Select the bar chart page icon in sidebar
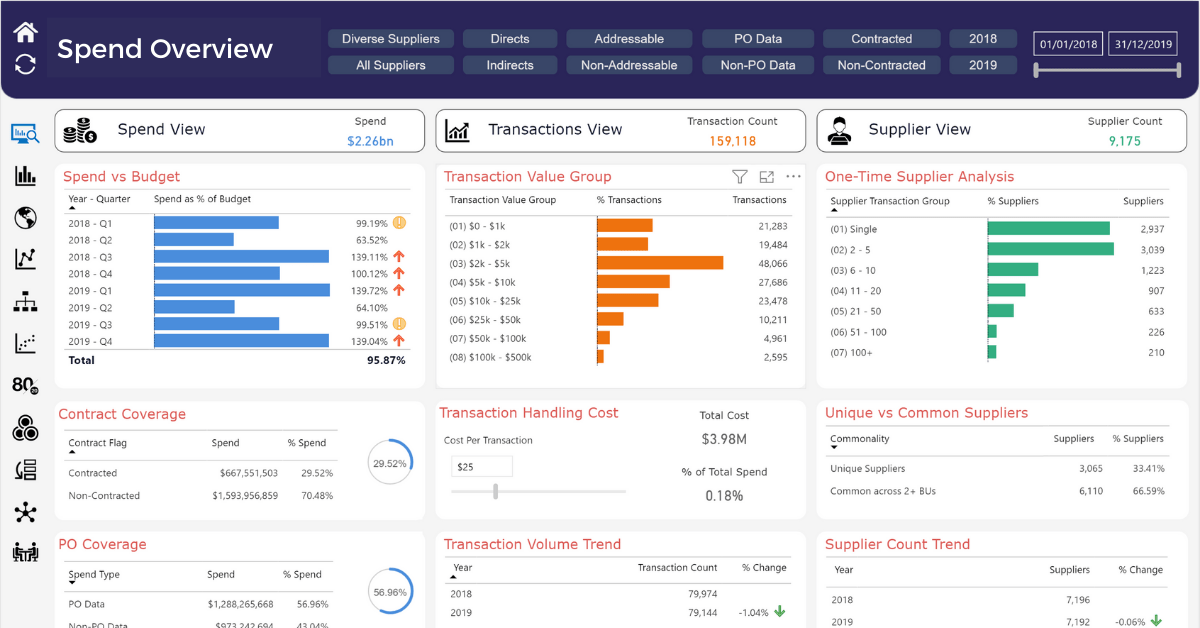This screenshot has width=1200, height=628. coord(25,176)
